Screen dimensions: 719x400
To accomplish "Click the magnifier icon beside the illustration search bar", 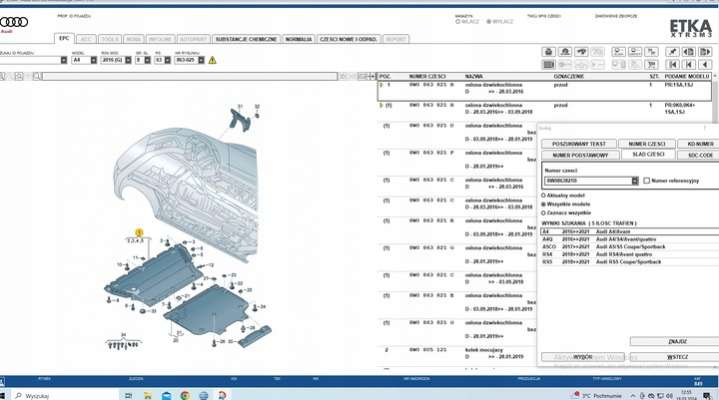I will [x=36, y=76].
